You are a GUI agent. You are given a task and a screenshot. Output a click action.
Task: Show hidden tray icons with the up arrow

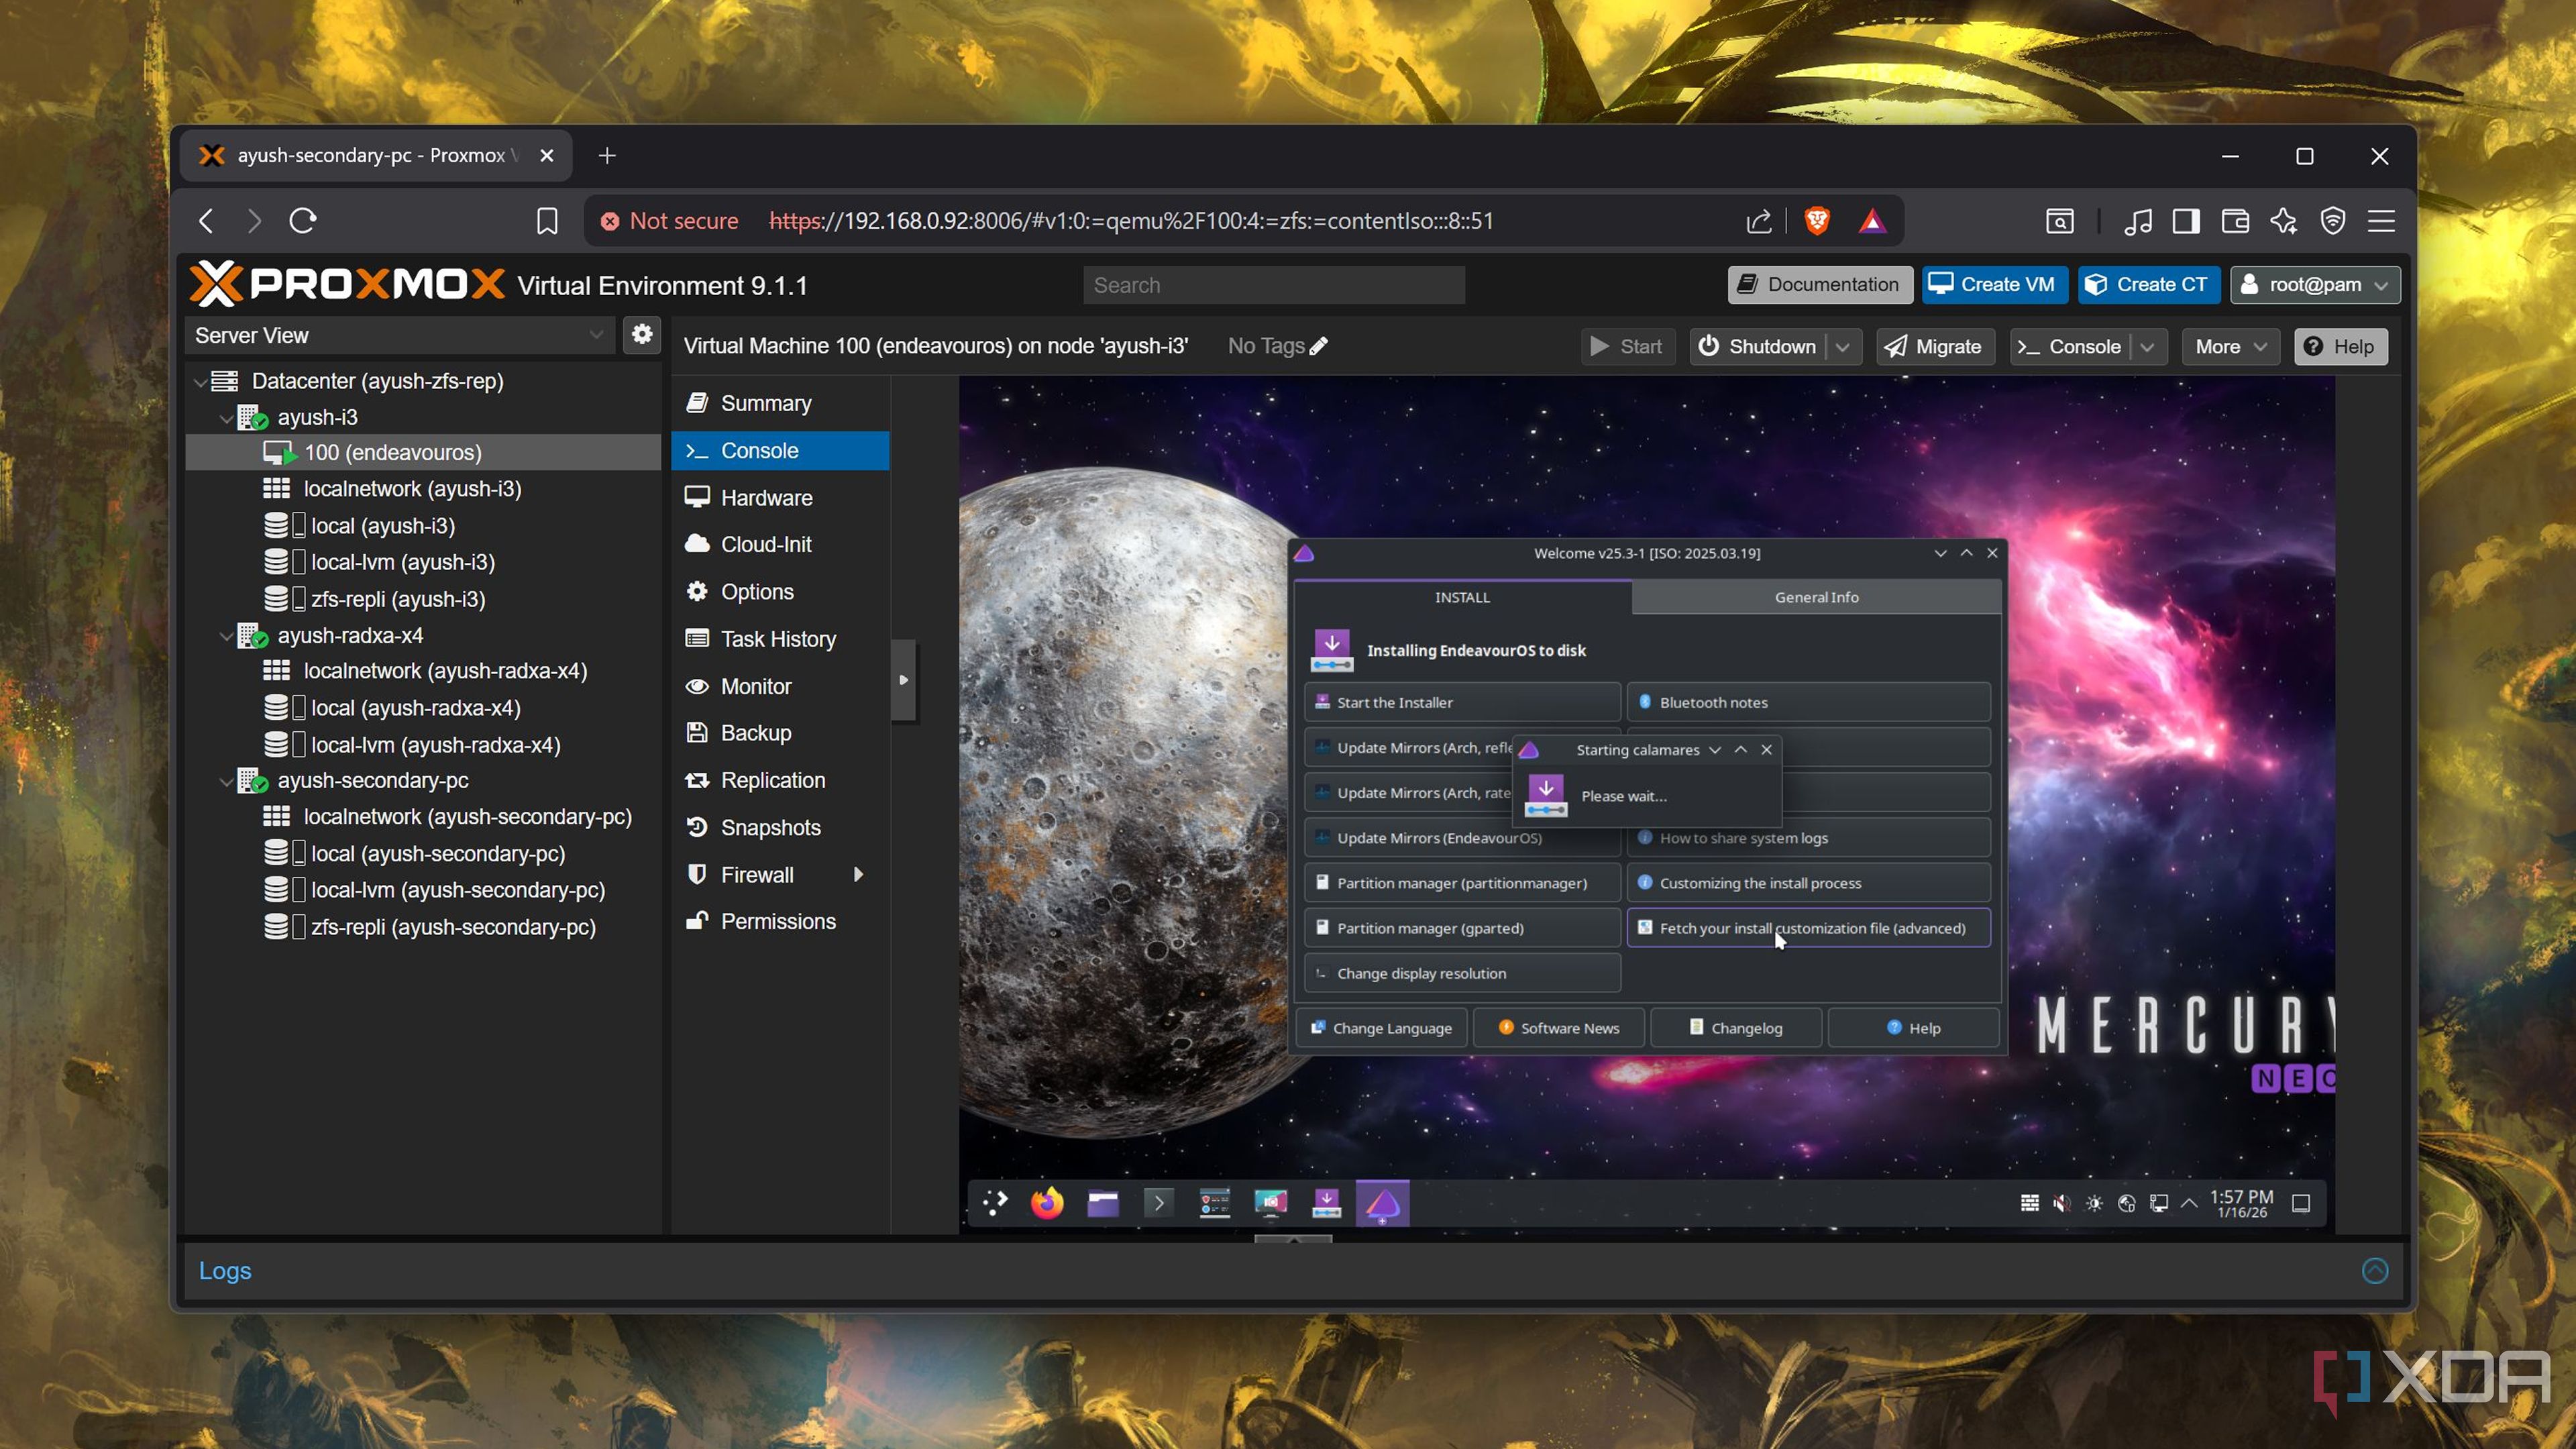2190,1203
